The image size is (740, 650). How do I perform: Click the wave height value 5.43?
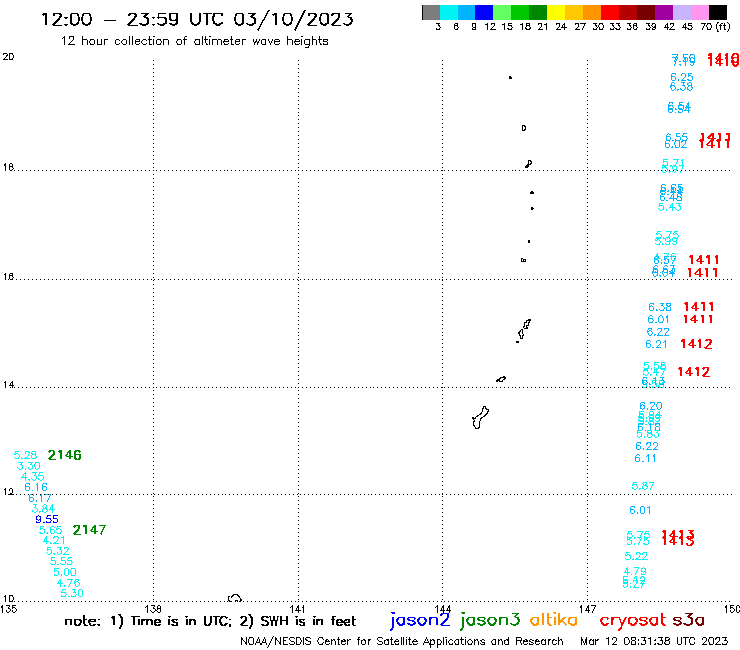click(670, 207)
